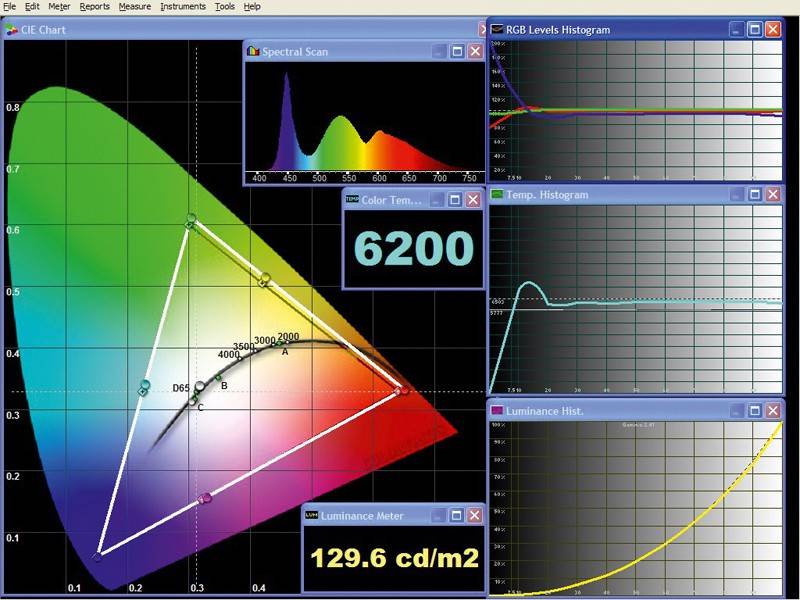This screenshot has height=600, width=800.
Task: Open the Instruments menu
Action: (183, 7)
